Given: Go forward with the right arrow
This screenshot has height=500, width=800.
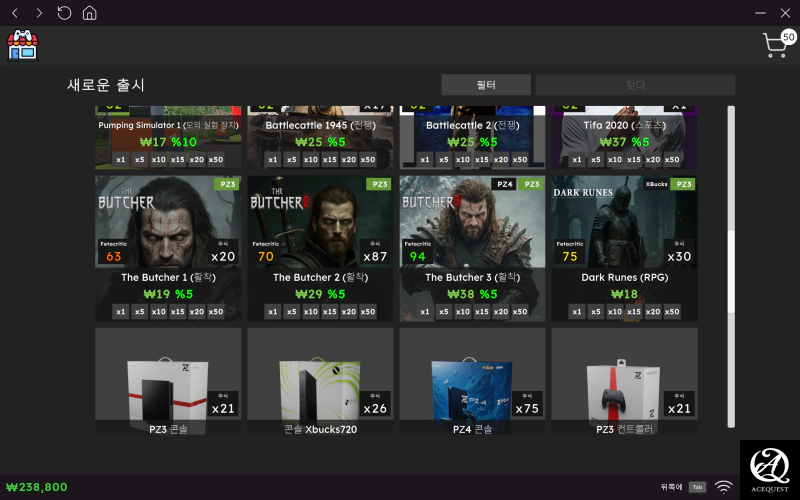Looking at the screenshot, I should pos(39,13).
